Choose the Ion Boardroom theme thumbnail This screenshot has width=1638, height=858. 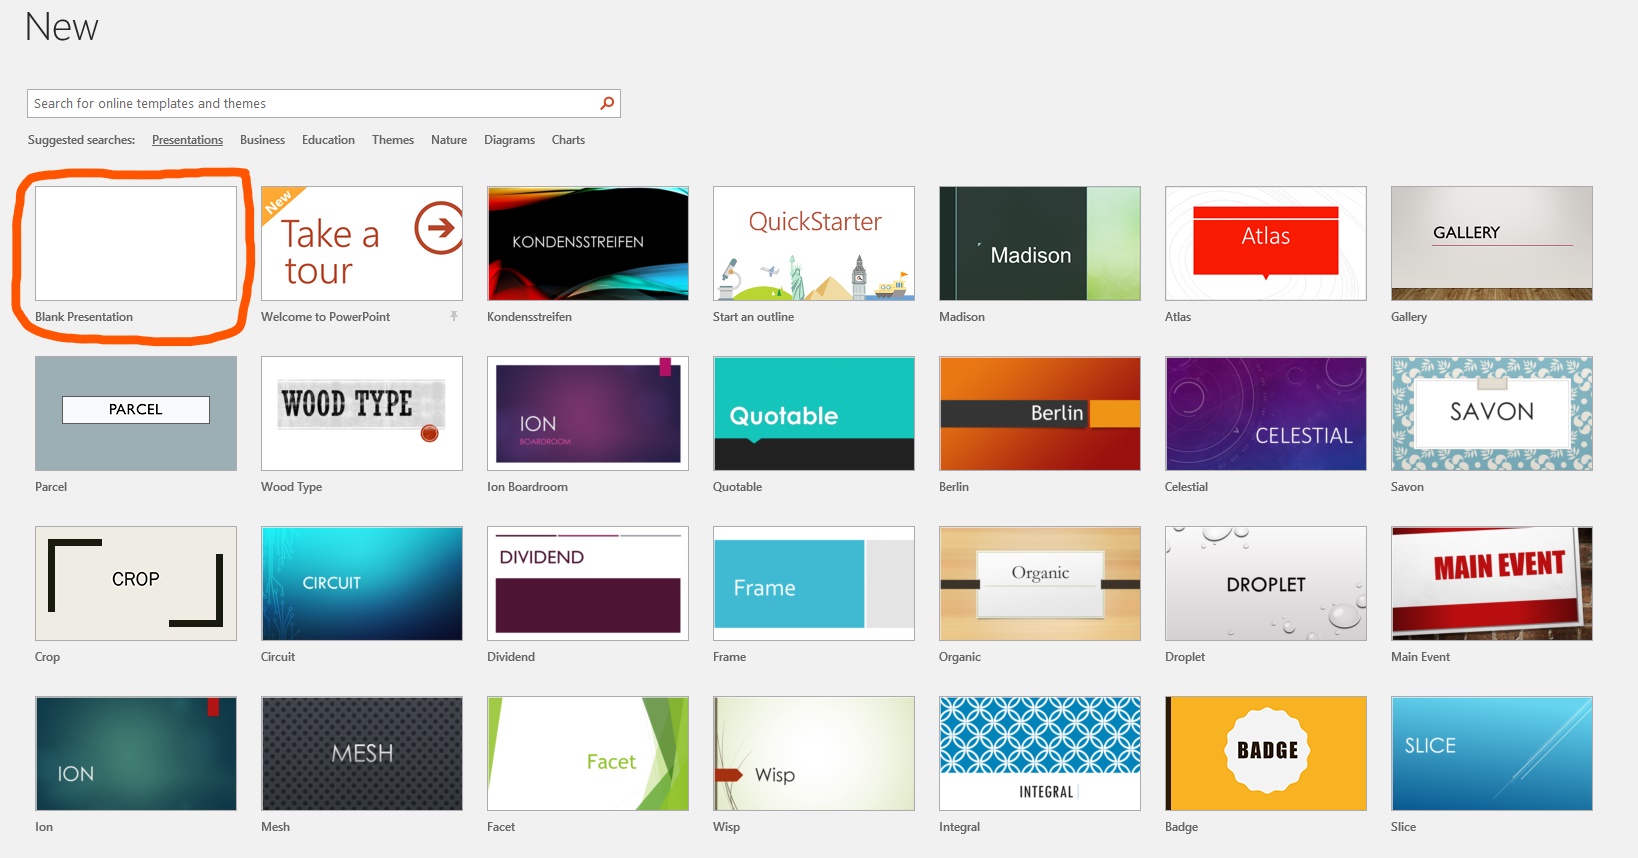click(x=588, y=413)
